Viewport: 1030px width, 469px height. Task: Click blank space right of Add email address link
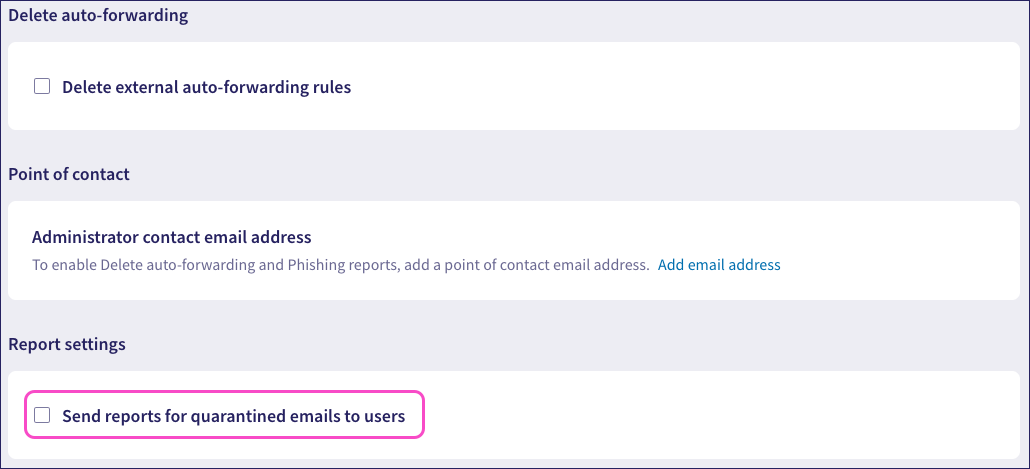click(x=900, y=265)
